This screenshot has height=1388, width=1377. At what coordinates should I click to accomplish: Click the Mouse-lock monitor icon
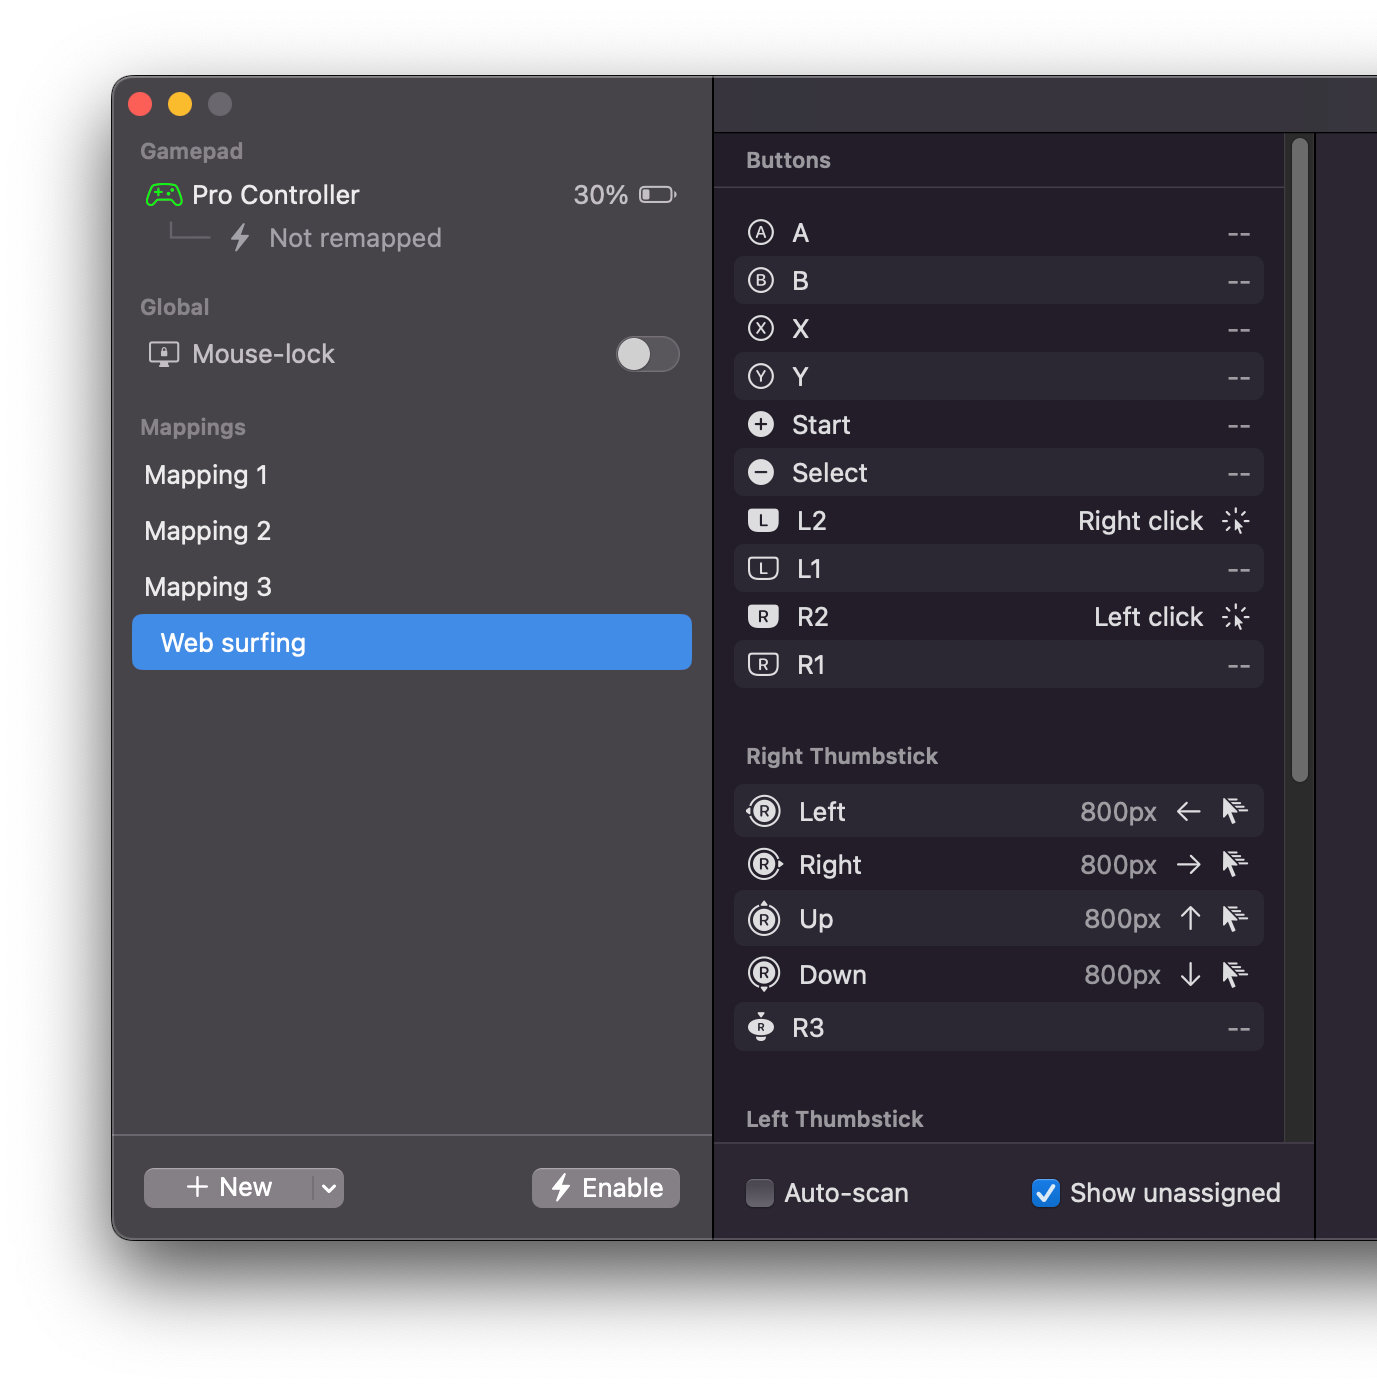164,354
